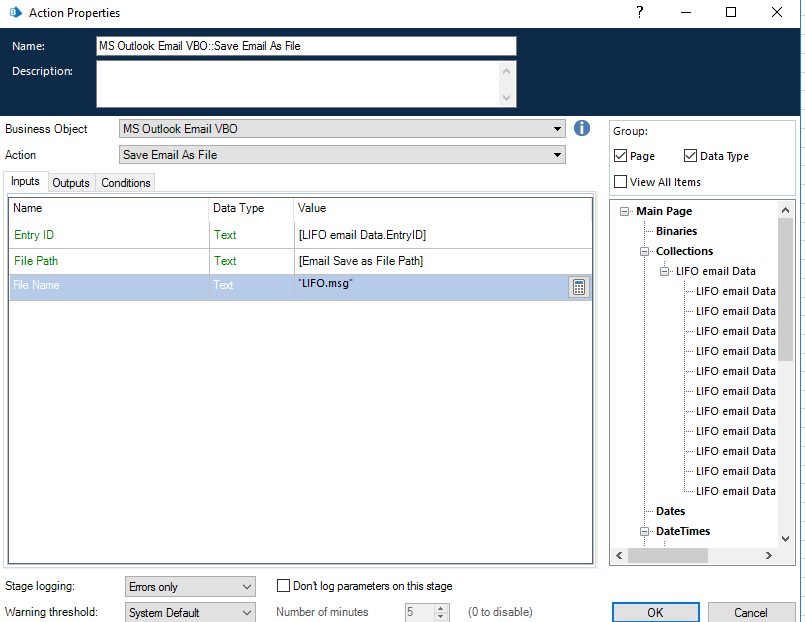Enable Don't log parameters on this stage
The width and height of the screenshot is (805, 622).
284,586
